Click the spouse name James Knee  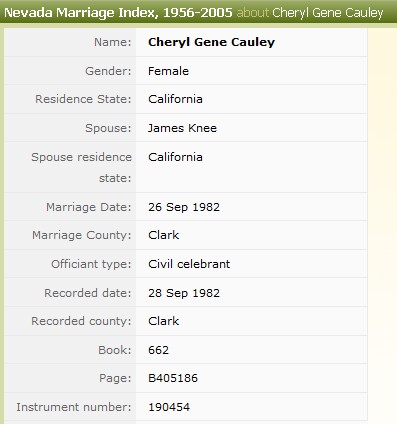[x=182, y=128]
